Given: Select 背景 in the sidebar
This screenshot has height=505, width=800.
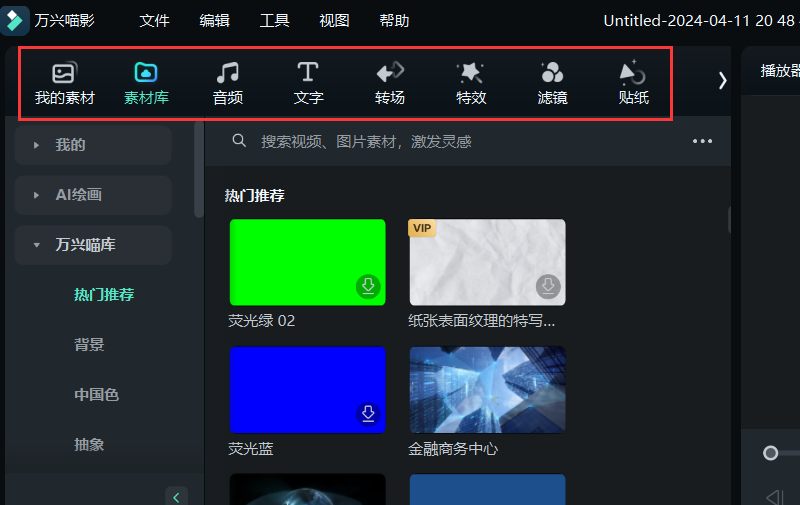Looking at the screenshot, I should [89, 344].
